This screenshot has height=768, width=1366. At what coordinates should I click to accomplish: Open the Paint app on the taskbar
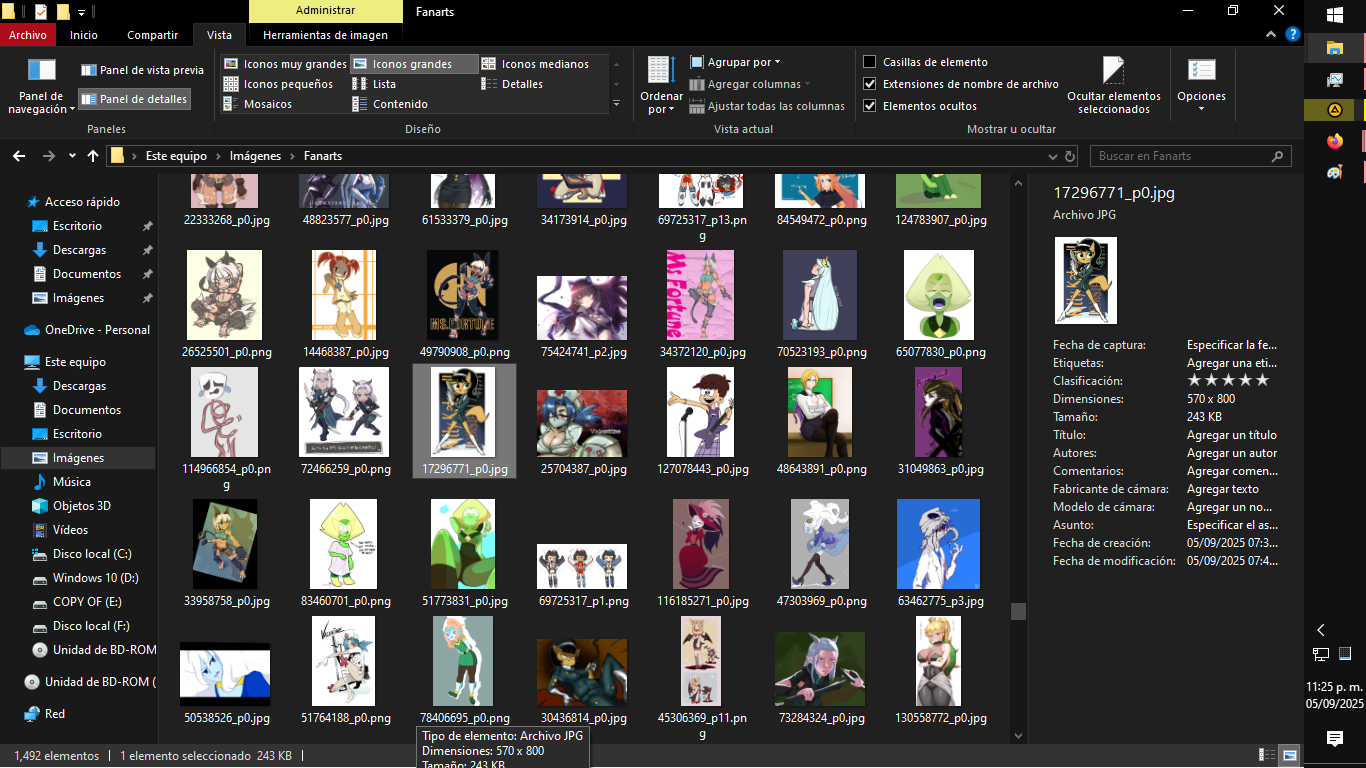[1334, 172]
